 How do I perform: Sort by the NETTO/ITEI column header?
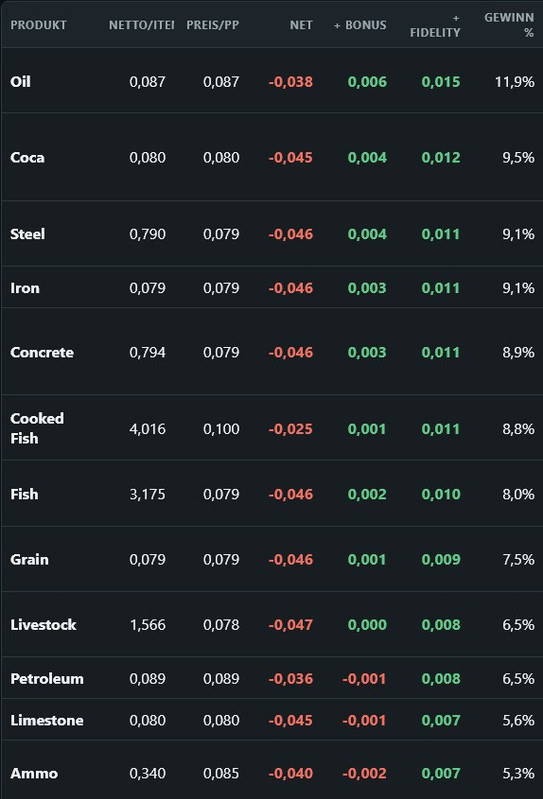click(141, 25)
